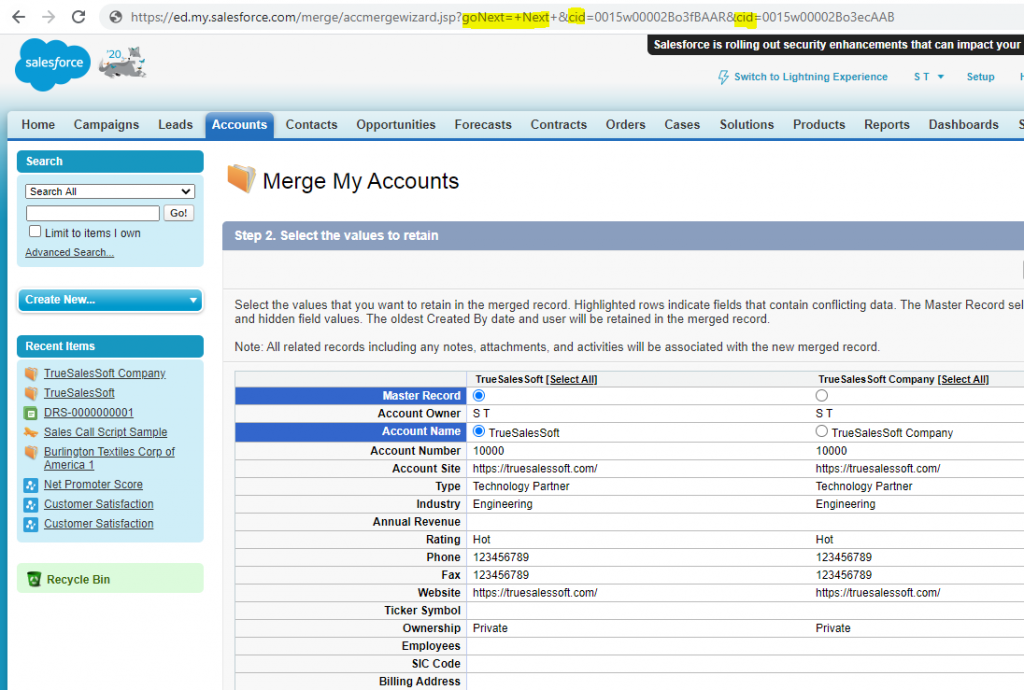
Task: Open the DRS-0000000001 recent item
Action: pyautogui.click(x=89, y=413)
